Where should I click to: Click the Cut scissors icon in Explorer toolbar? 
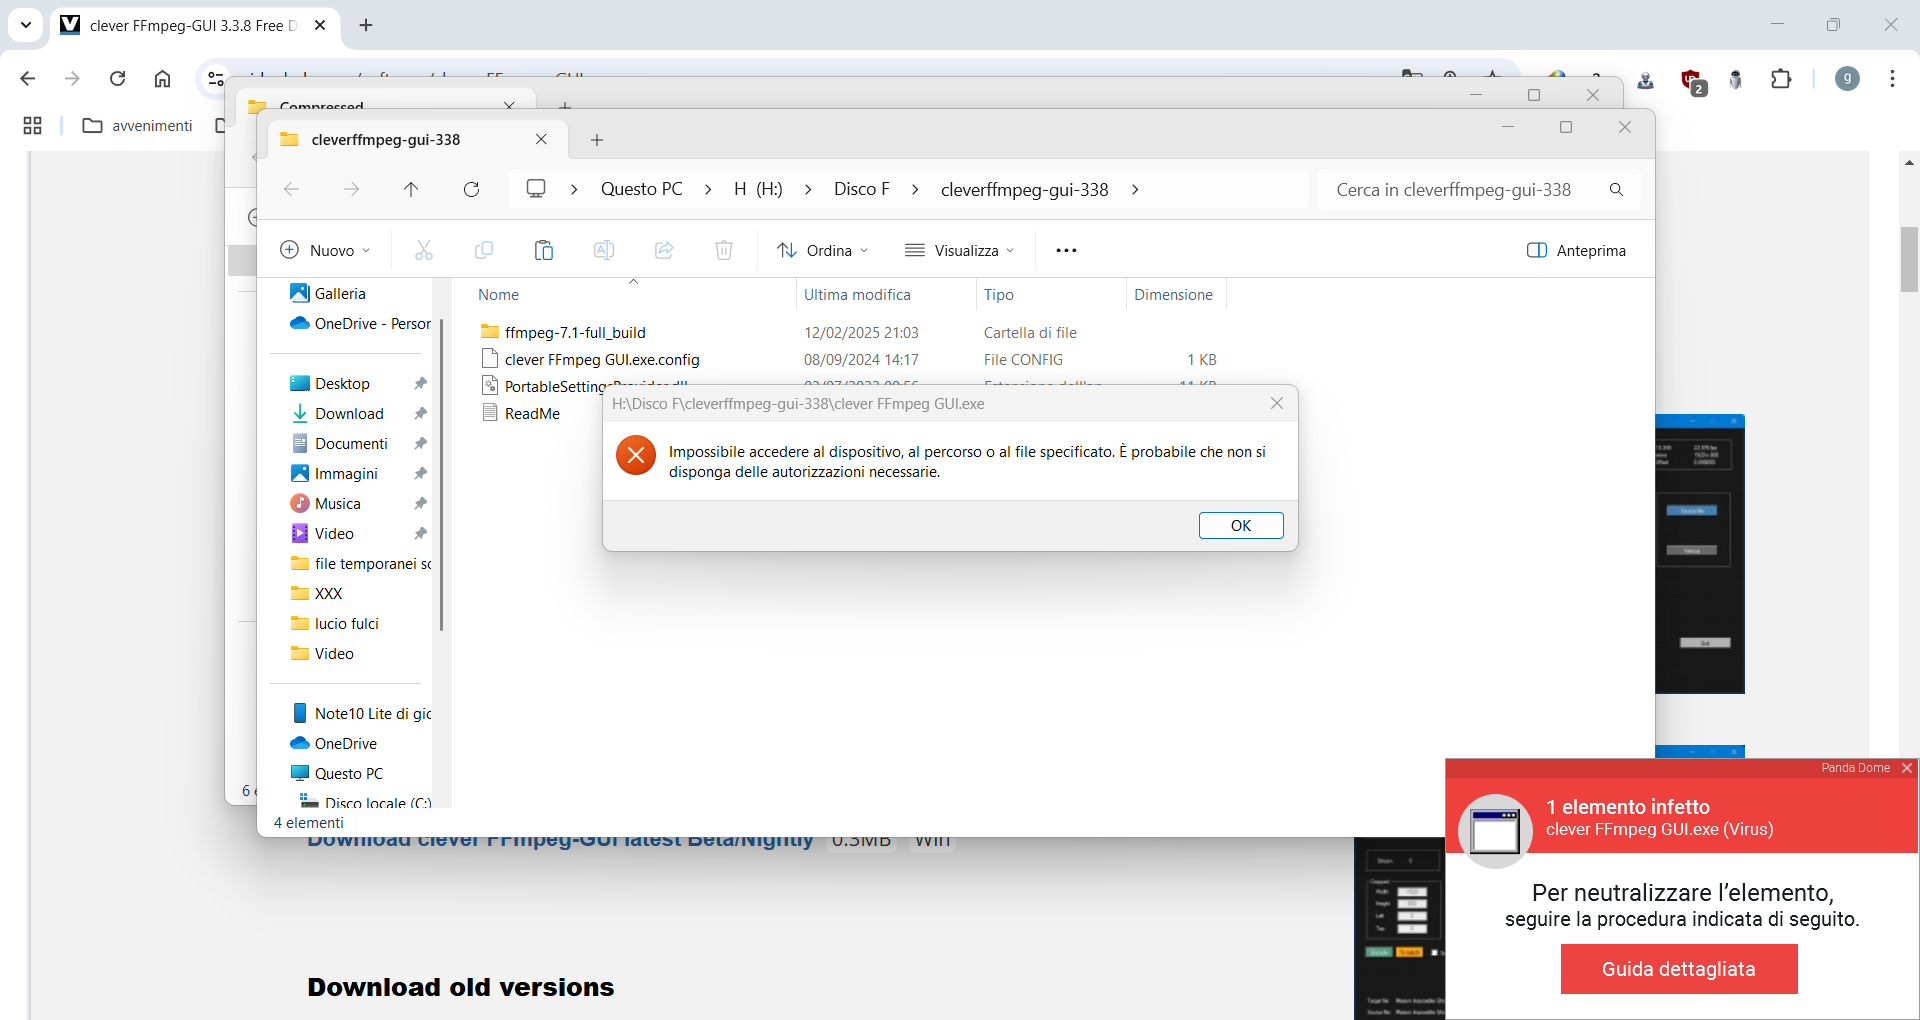tap(424, 250)
